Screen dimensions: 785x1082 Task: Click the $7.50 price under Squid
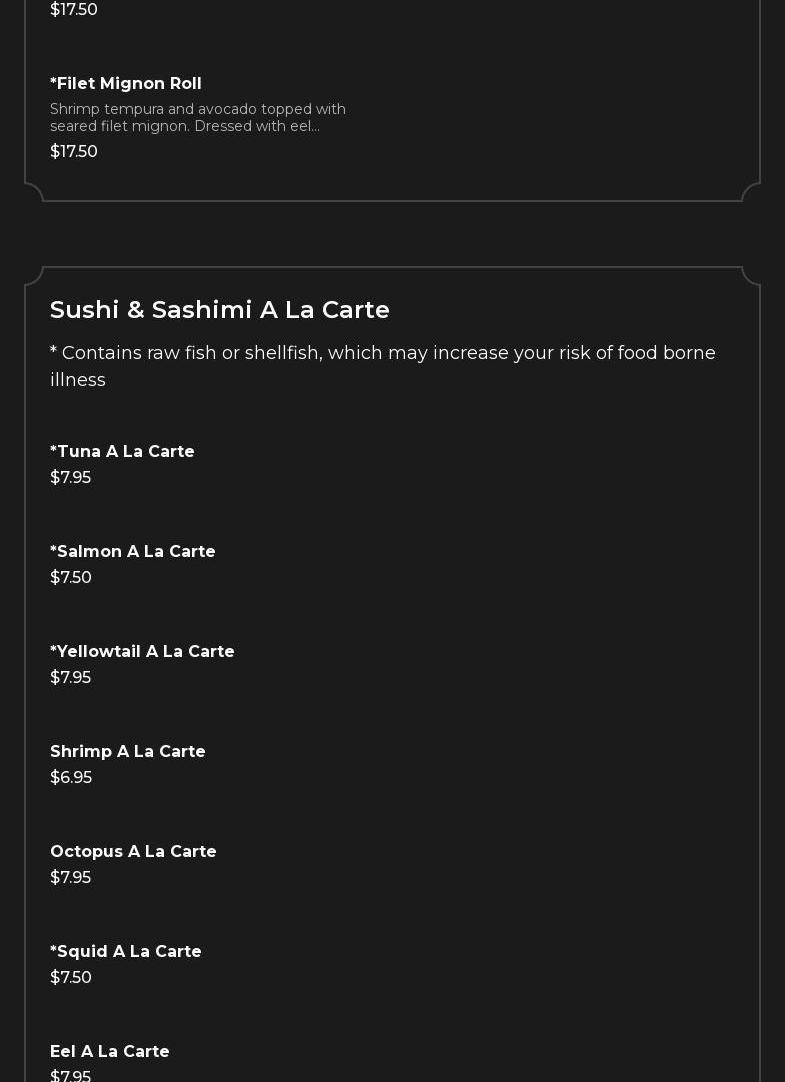[71, 978]
